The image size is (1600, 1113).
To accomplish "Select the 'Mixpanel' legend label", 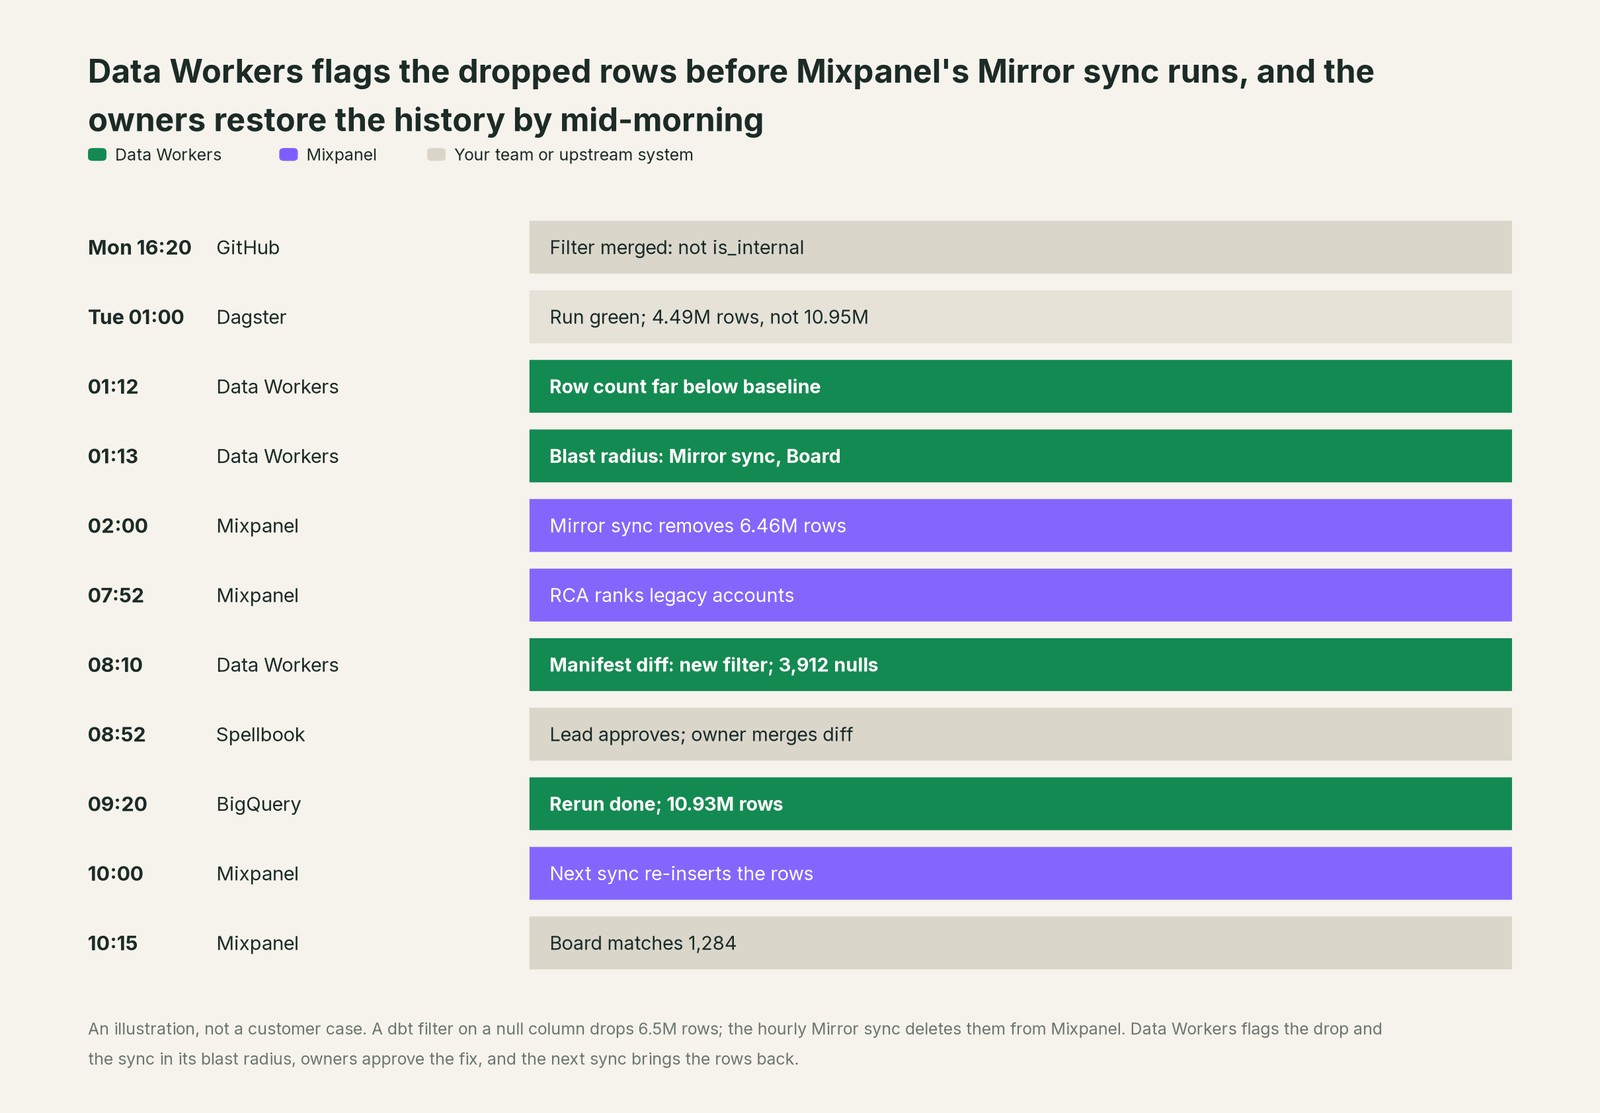I will 341,155.
